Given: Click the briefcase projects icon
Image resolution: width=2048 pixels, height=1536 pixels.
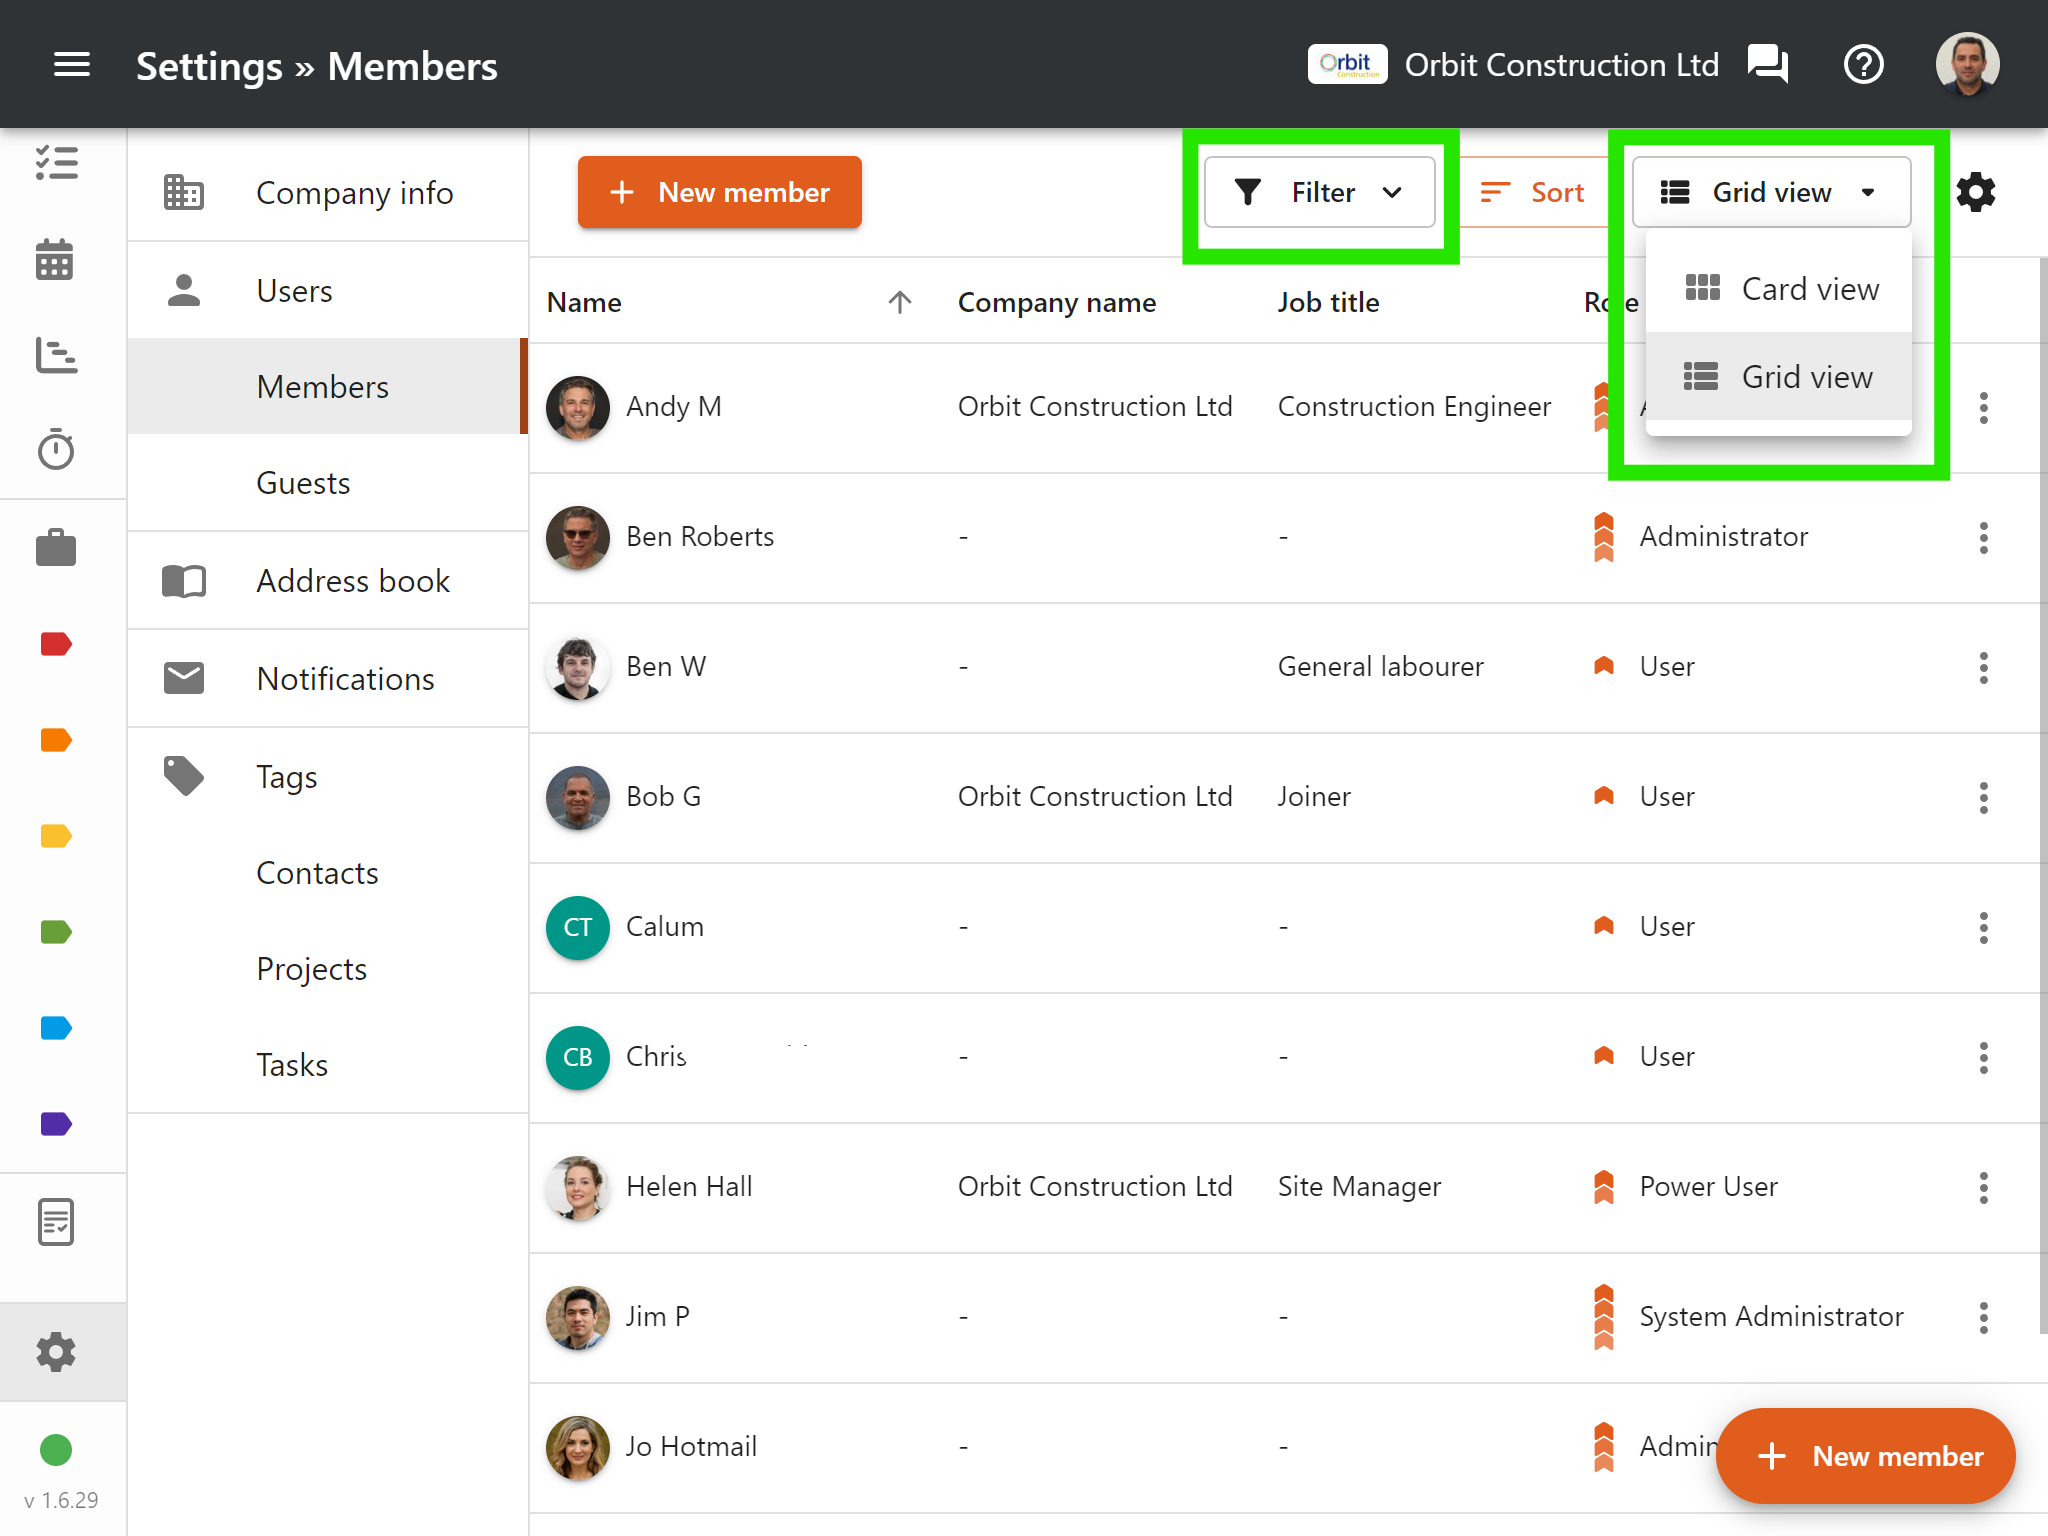Looking at the screenshot, I should click(55, 548).
